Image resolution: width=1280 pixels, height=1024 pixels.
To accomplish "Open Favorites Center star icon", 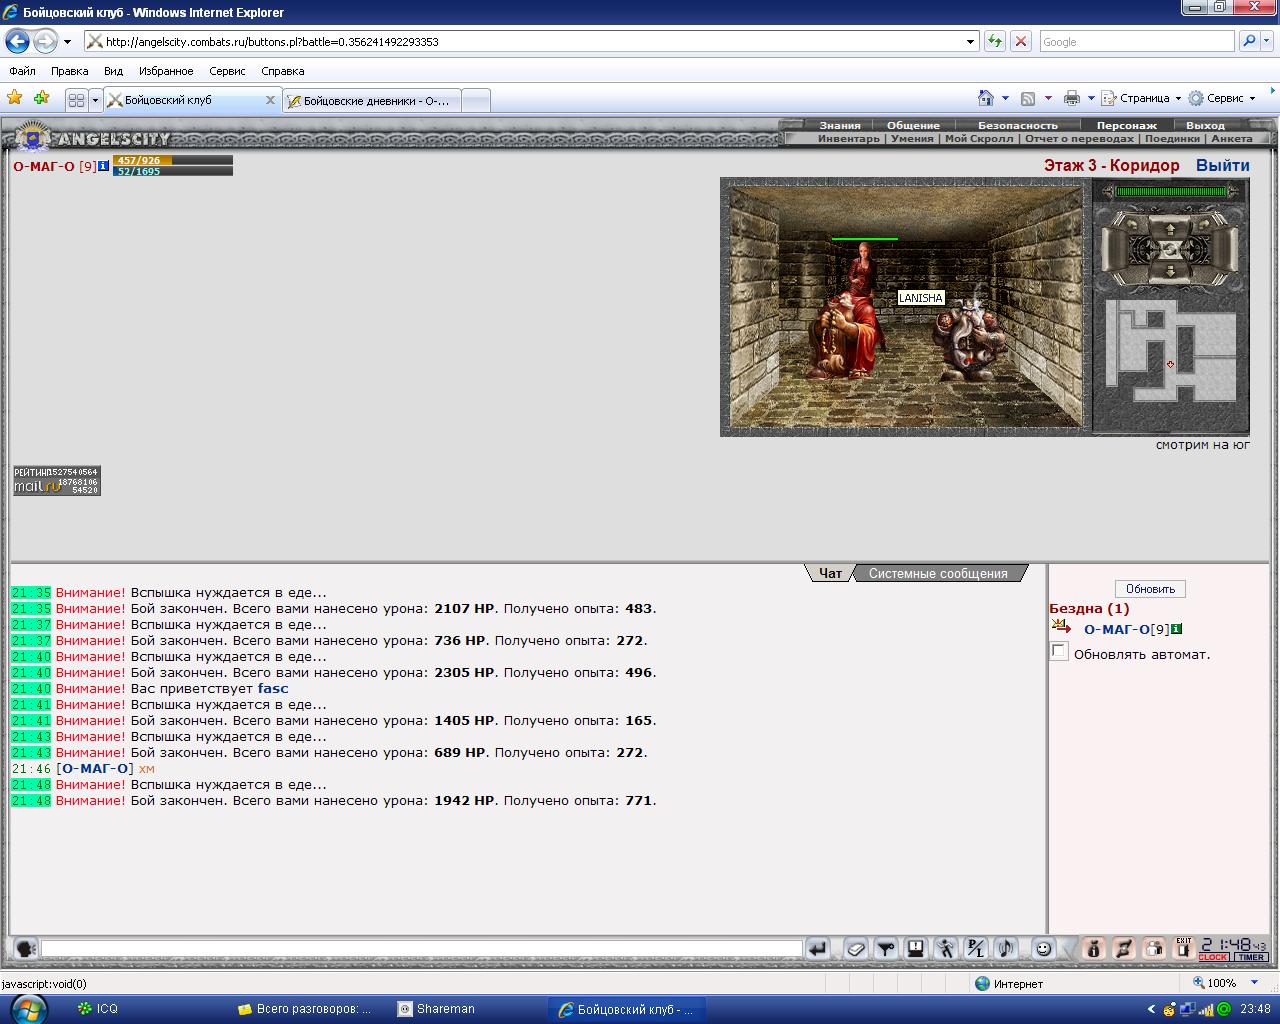I will tap(14, 98).
